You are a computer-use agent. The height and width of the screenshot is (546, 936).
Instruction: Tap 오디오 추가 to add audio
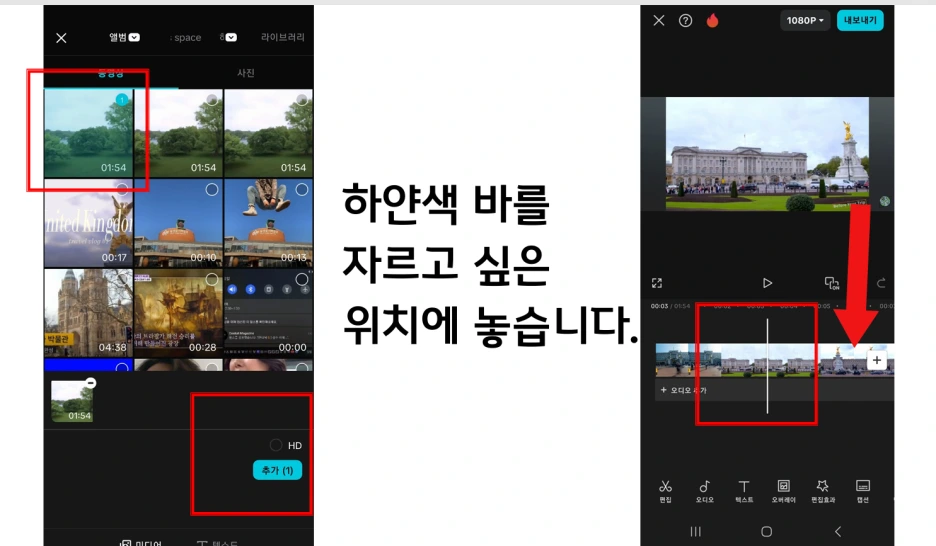(683, 390)
